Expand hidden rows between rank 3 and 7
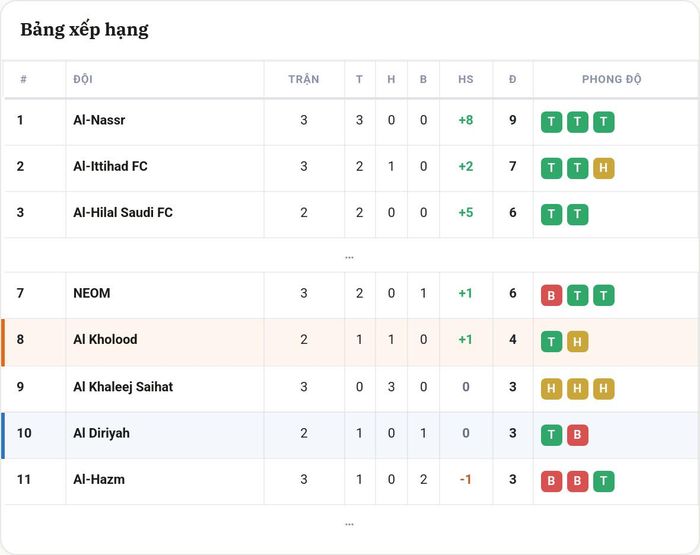Image resolution: width=700 pixels, height=555 pixels. (x=350, y=257)
